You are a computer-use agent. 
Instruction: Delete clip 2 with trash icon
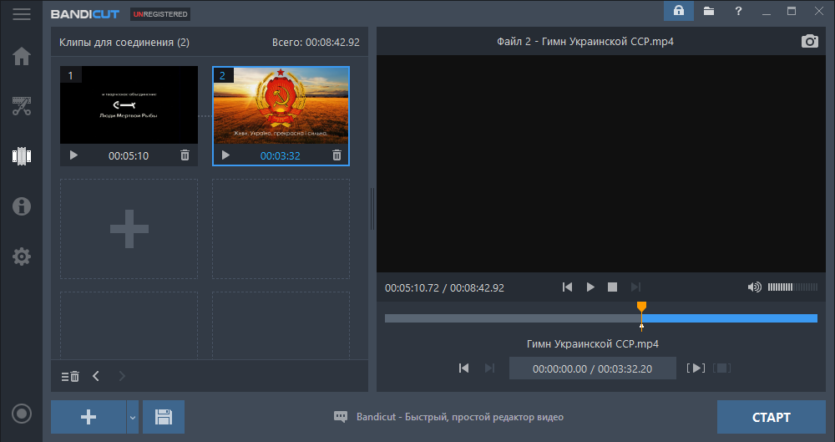coord(337,155)
